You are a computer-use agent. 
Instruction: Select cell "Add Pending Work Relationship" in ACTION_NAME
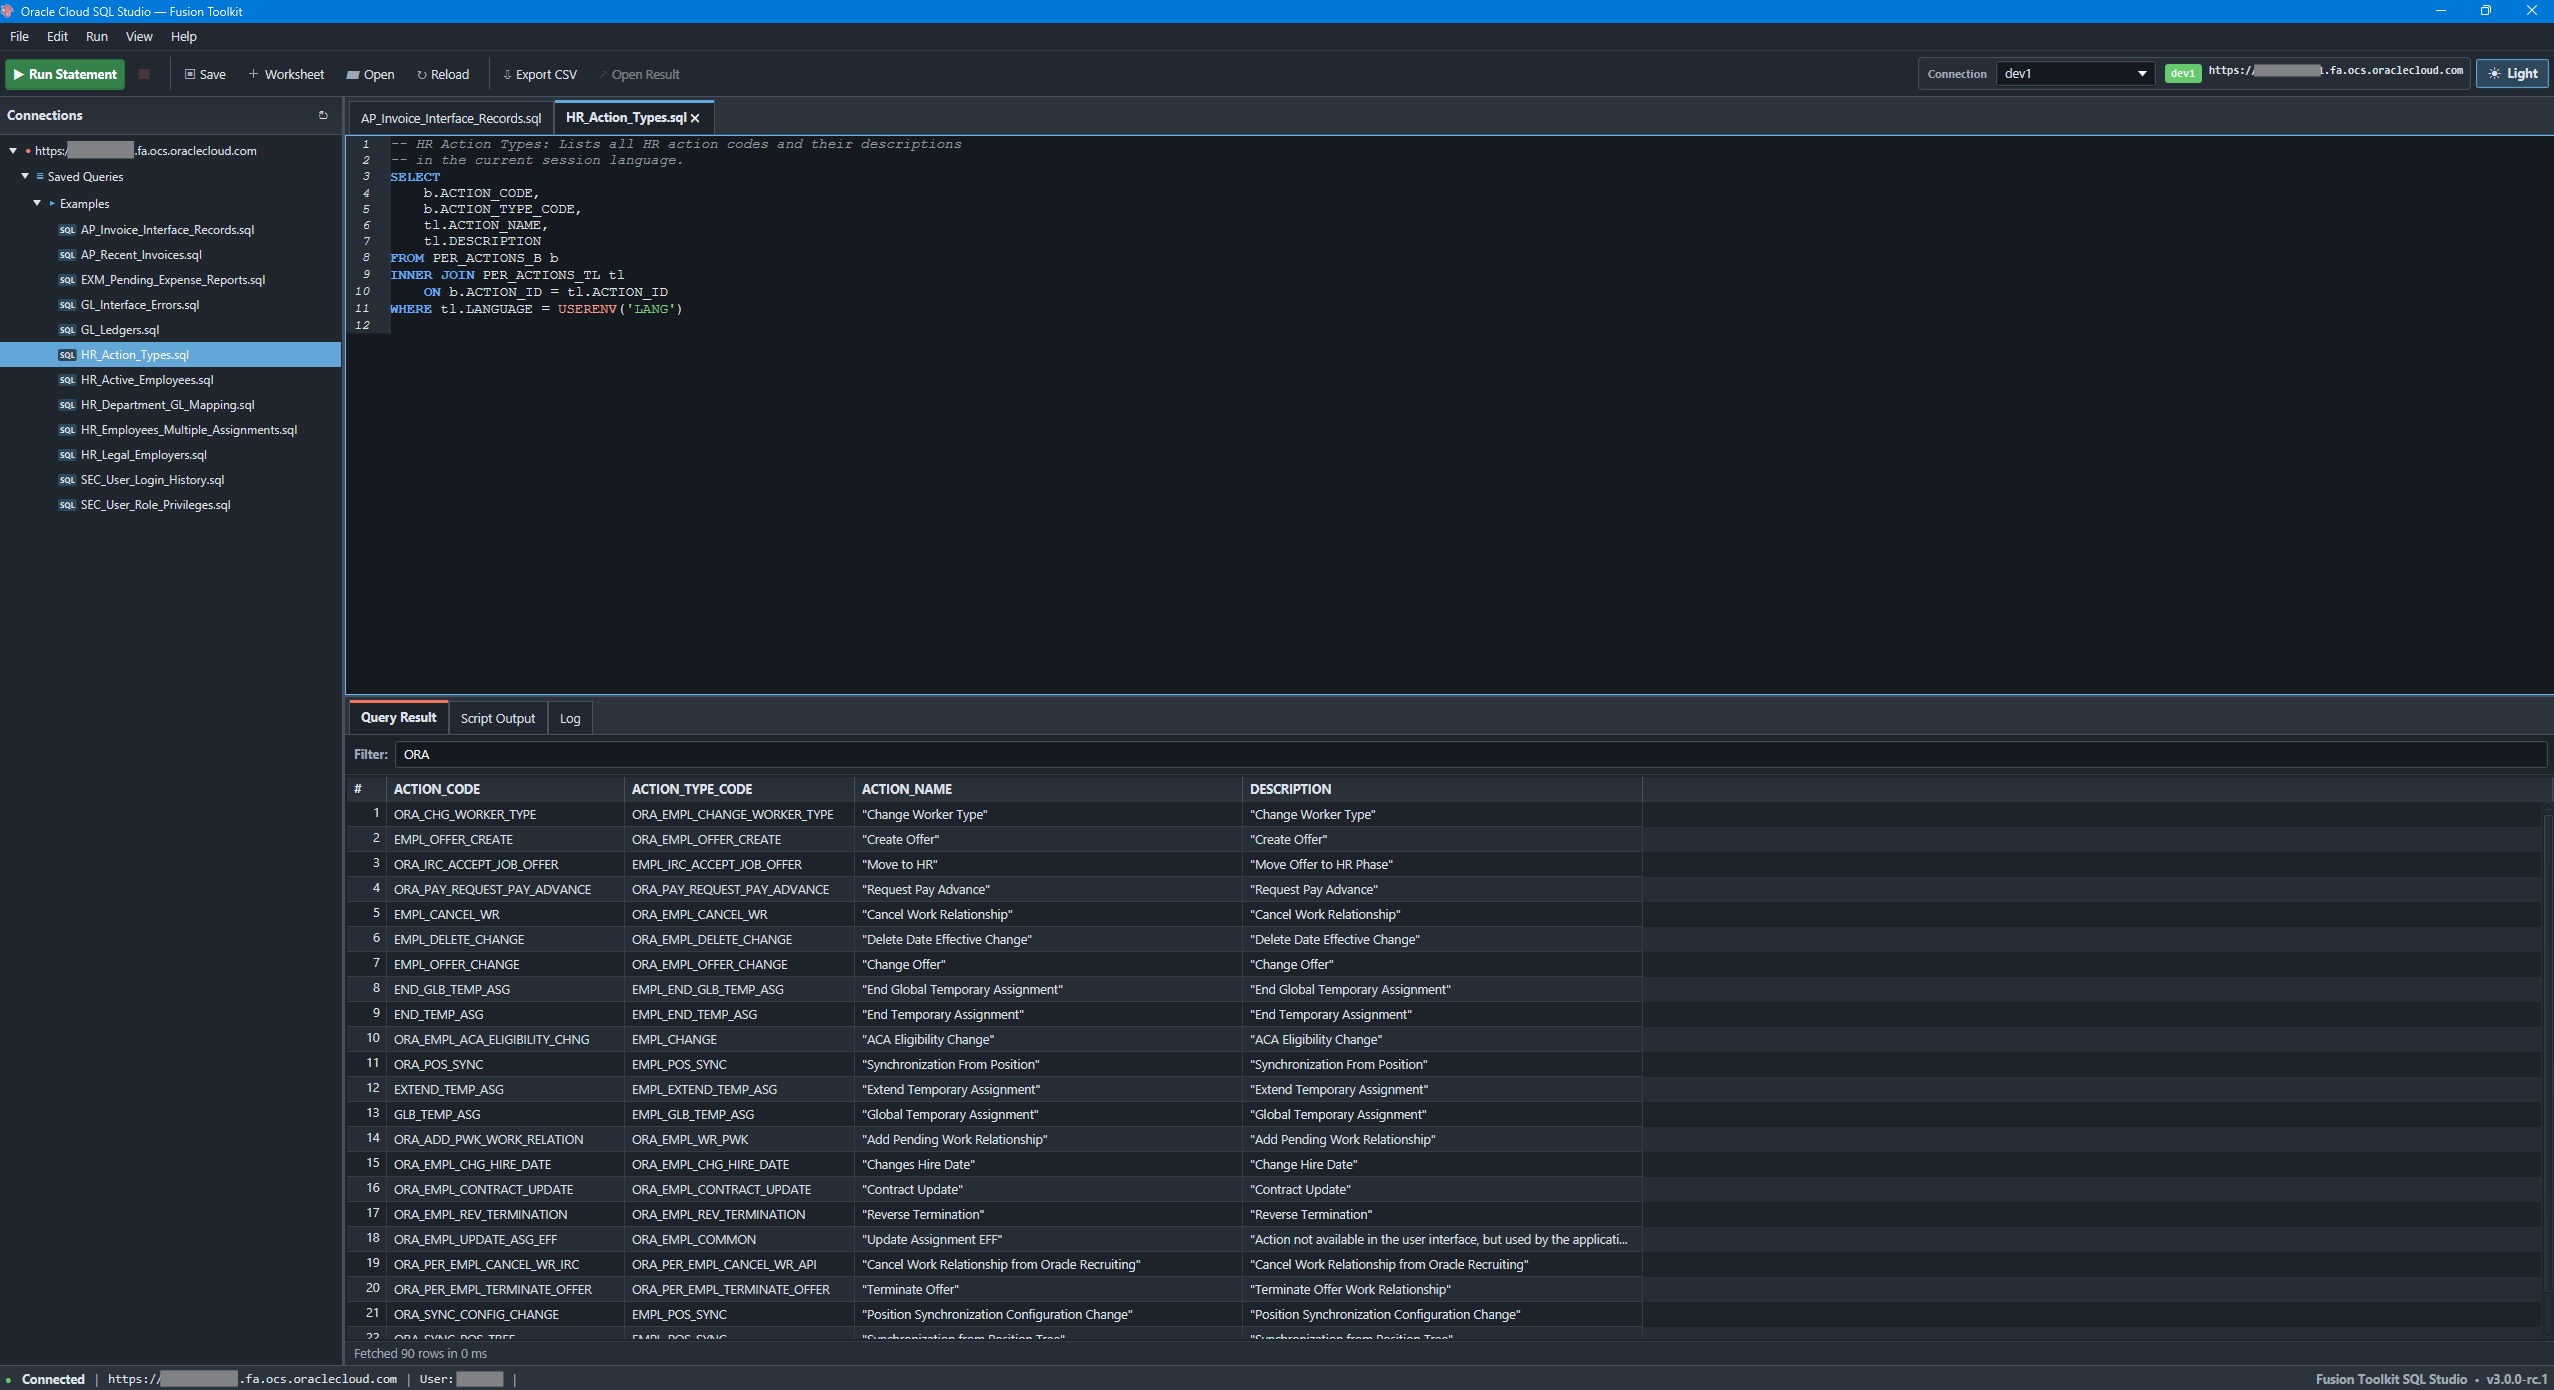1048,1140
